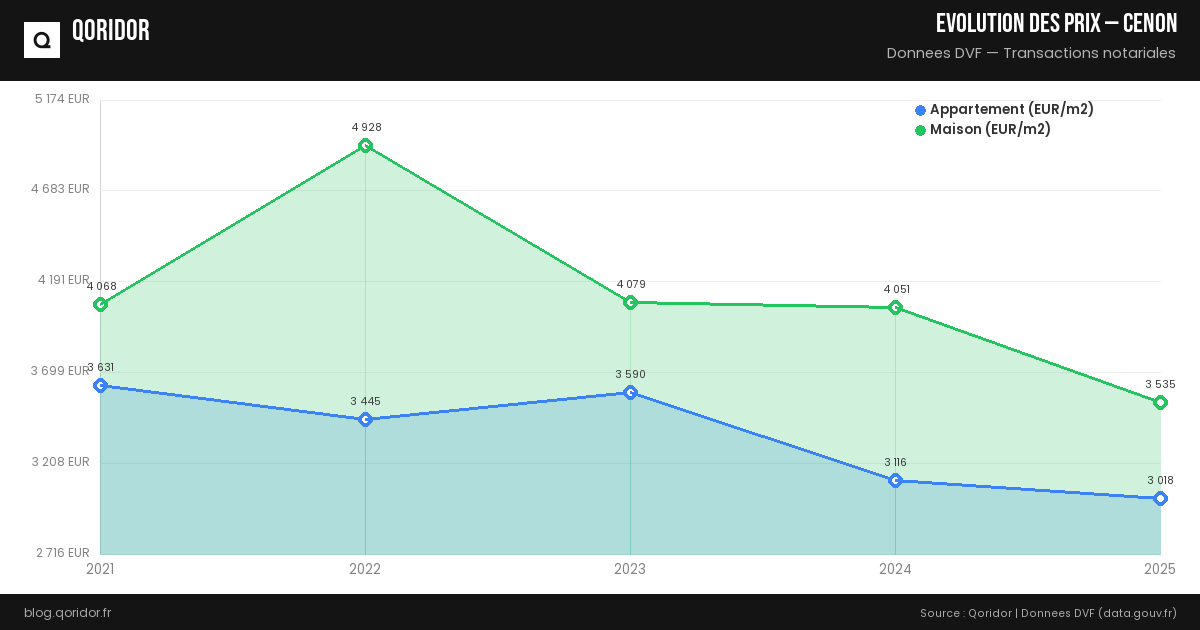Click the source text mentioning data.gouv.fr

tap(1048, 612)
